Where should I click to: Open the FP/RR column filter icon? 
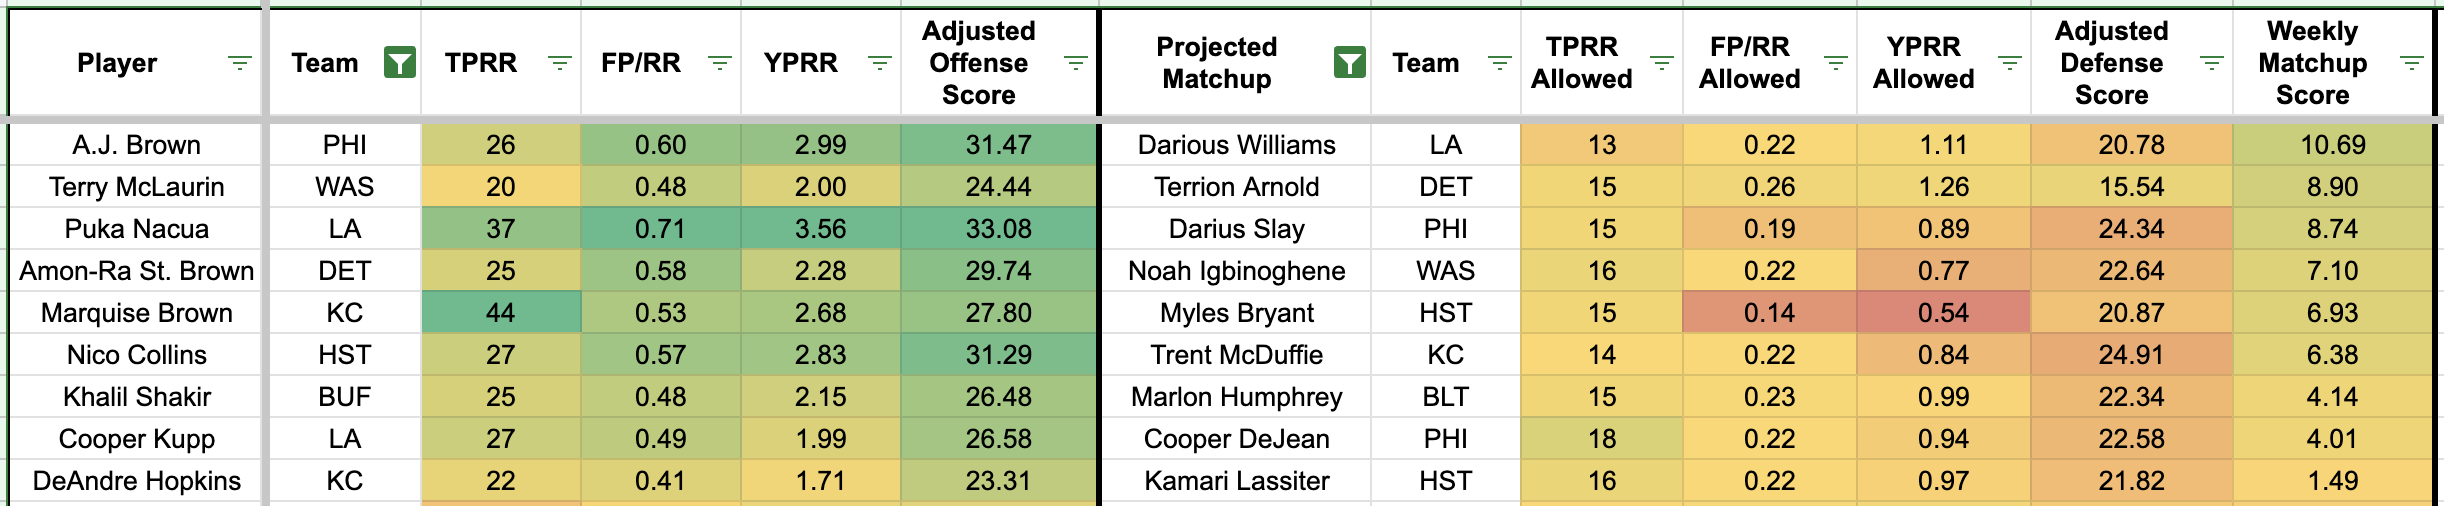coord(719,63)
